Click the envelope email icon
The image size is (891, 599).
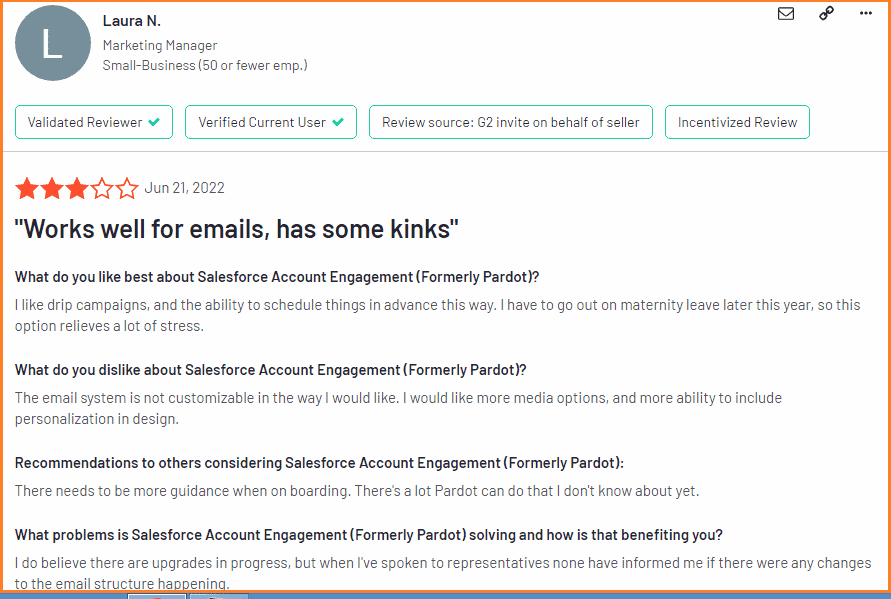click(786, 13)
